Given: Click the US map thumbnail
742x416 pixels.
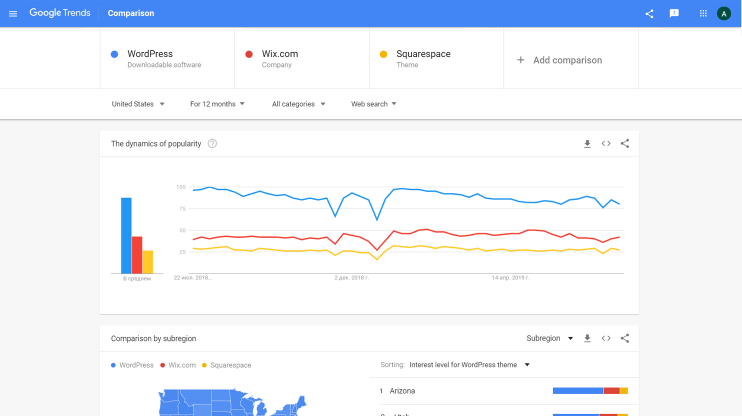Looking at the screenshot, I should coord(232,402).
